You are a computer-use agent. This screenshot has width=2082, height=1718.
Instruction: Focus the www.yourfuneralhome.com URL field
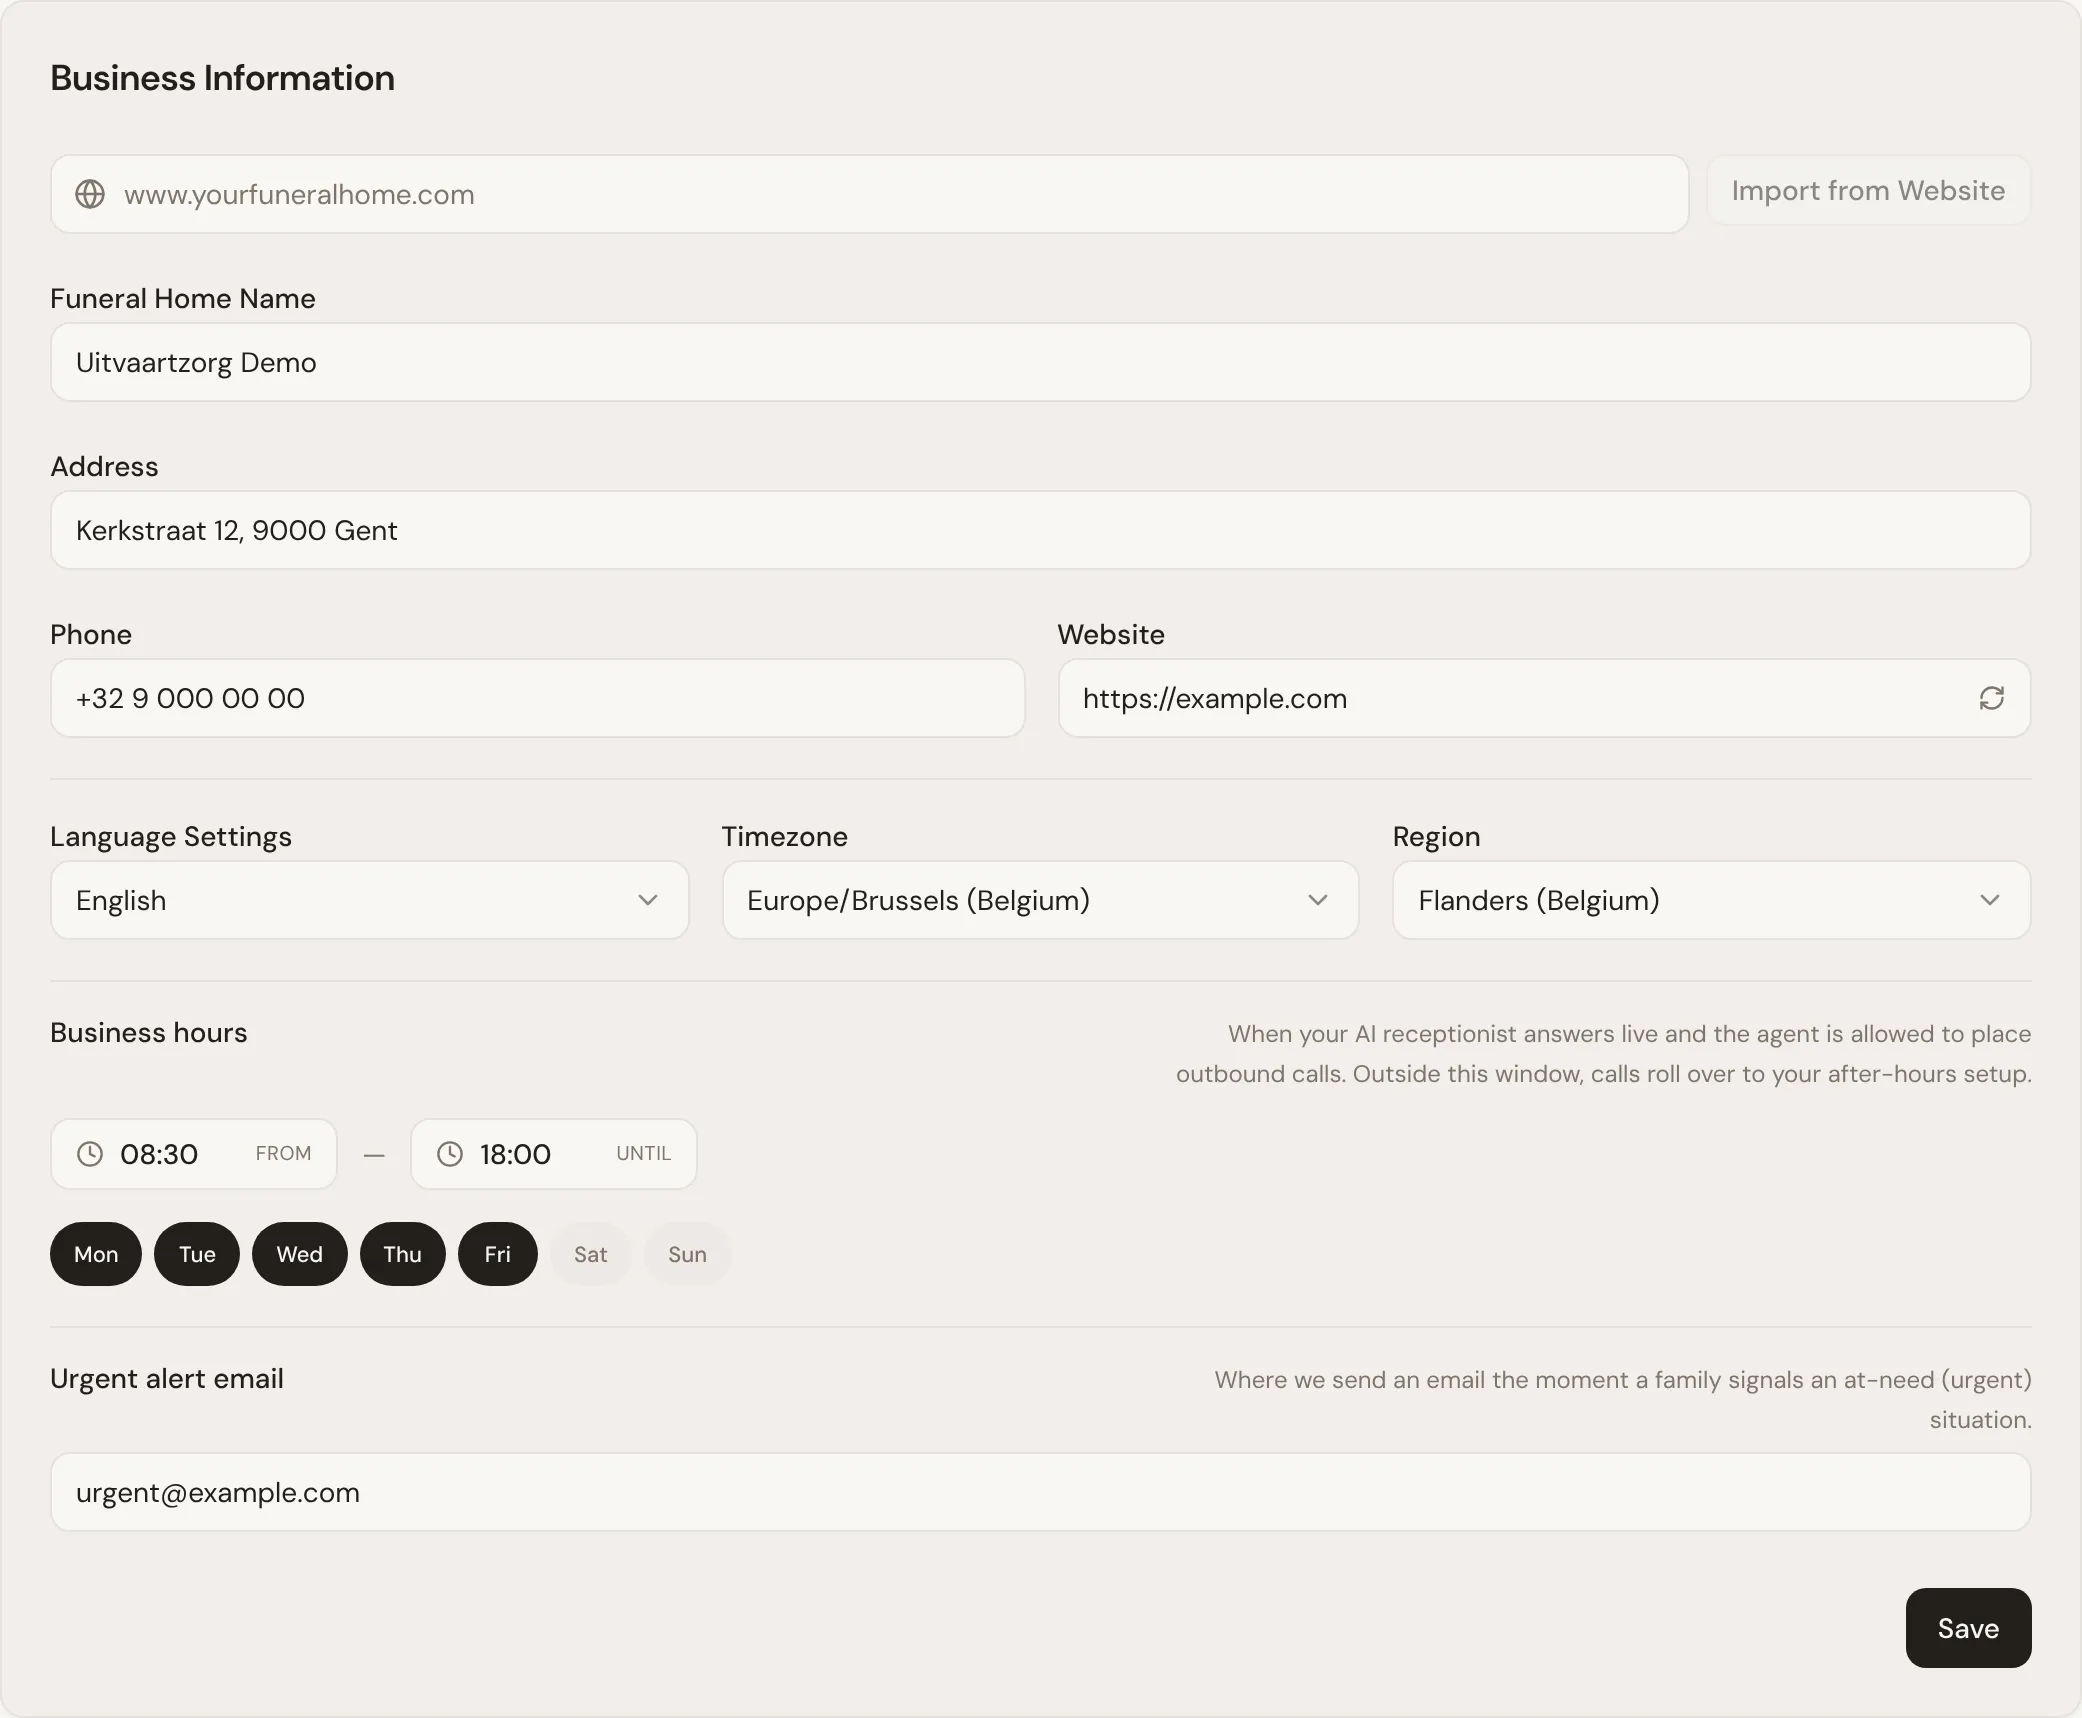tap(870, 194)
